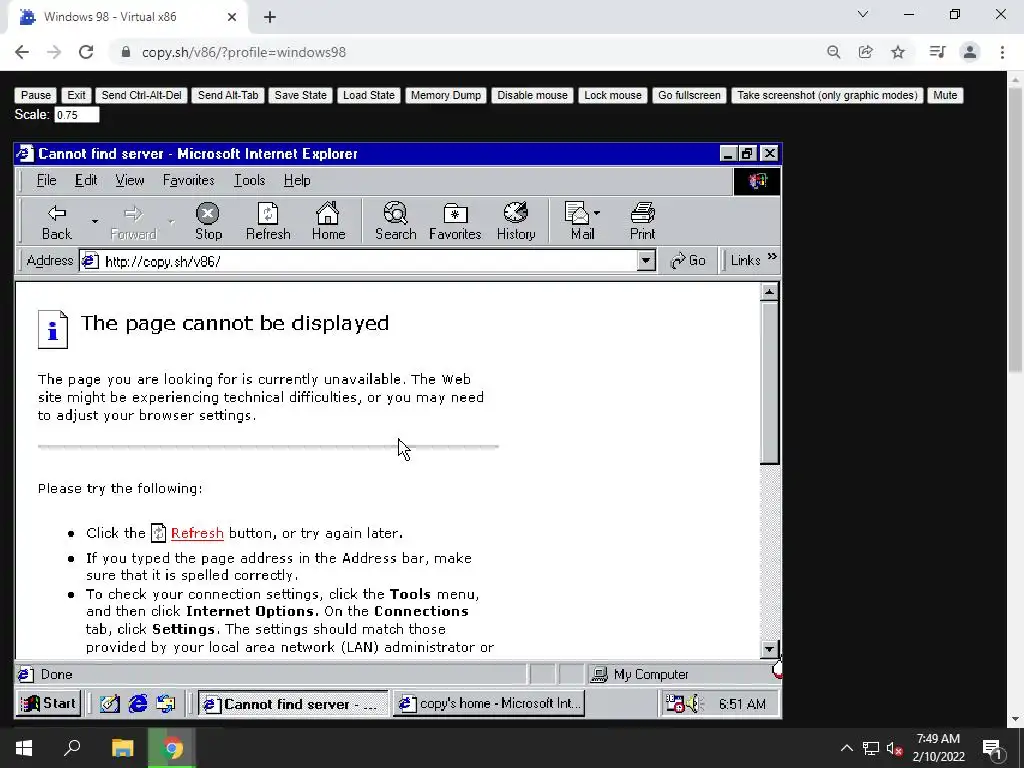
Task: Click the IE page icon in address bar
Action: 90,261
